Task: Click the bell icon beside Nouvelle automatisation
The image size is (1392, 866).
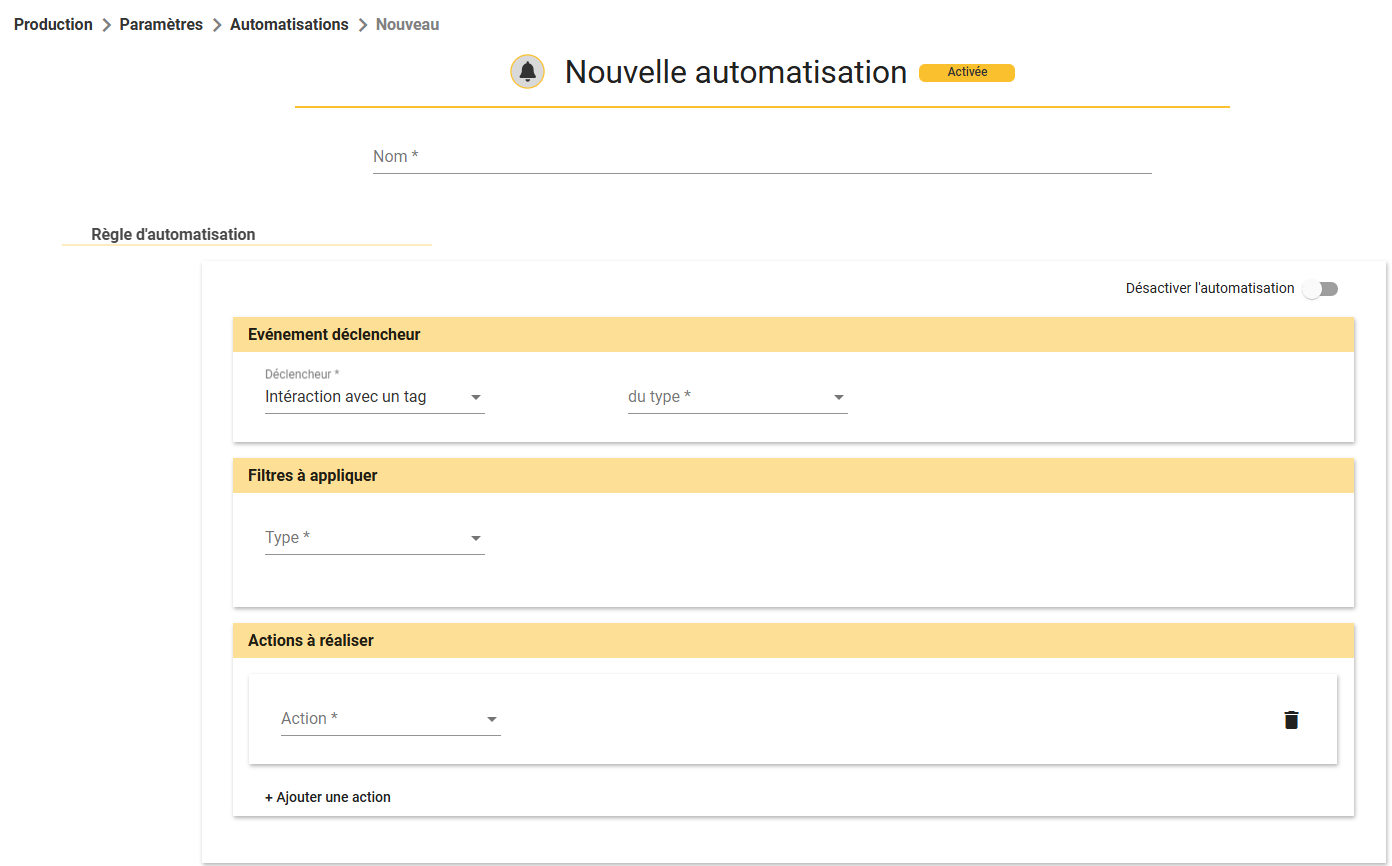Action: pos(527,72)
